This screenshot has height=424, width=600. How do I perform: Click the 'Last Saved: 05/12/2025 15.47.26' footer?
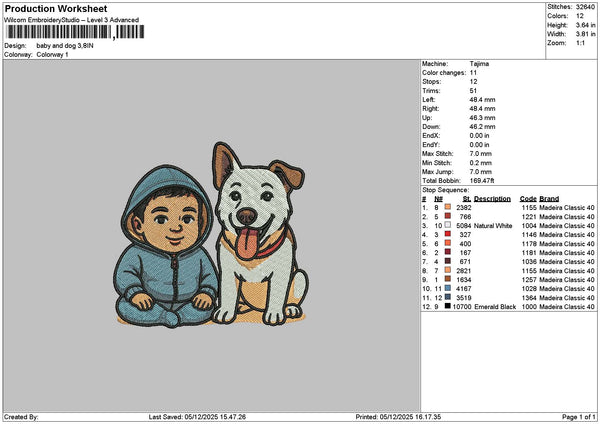tap(197, 417)
